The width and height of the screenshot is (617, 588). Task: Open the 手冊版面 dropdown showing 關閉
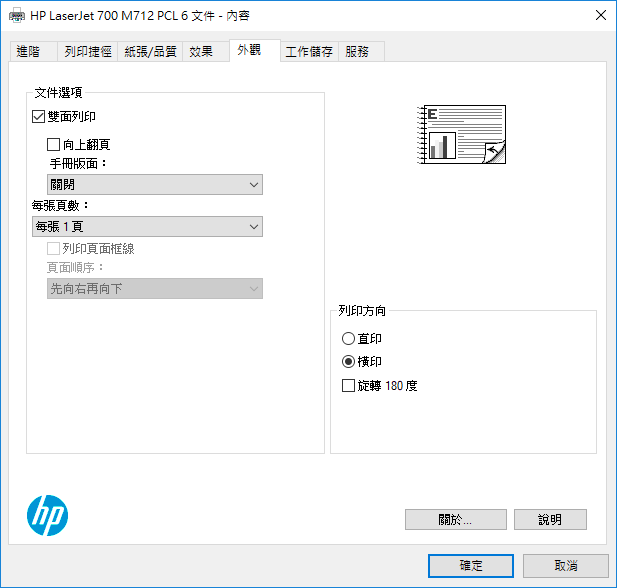point(155,185)
